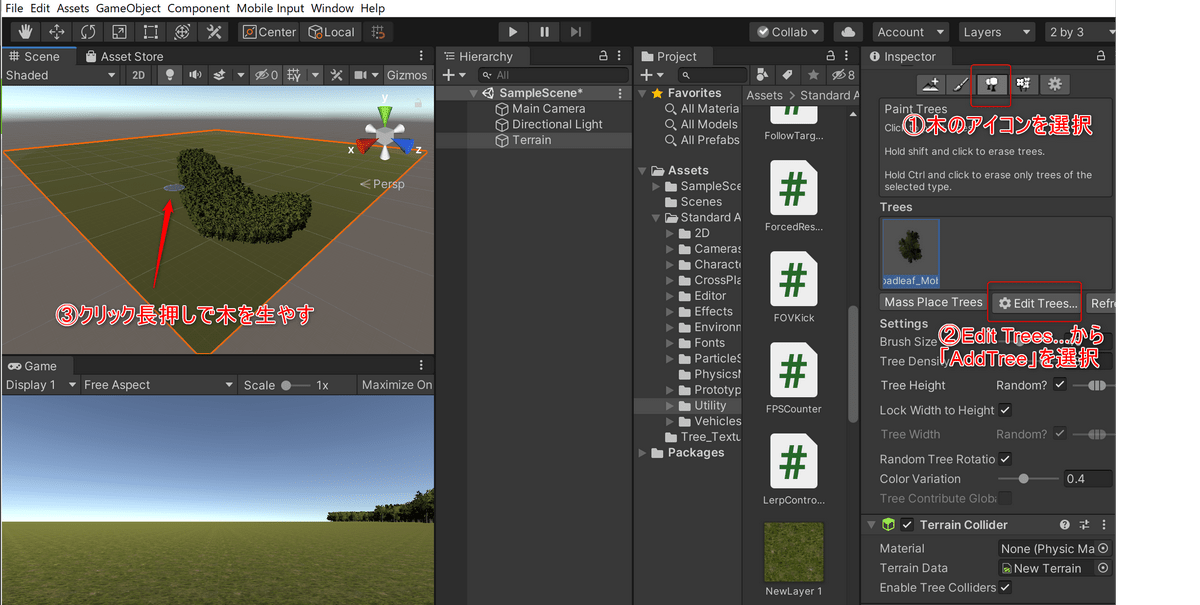
Task: Open the Terrain Collider presets icon
Action: [1085, 525]
